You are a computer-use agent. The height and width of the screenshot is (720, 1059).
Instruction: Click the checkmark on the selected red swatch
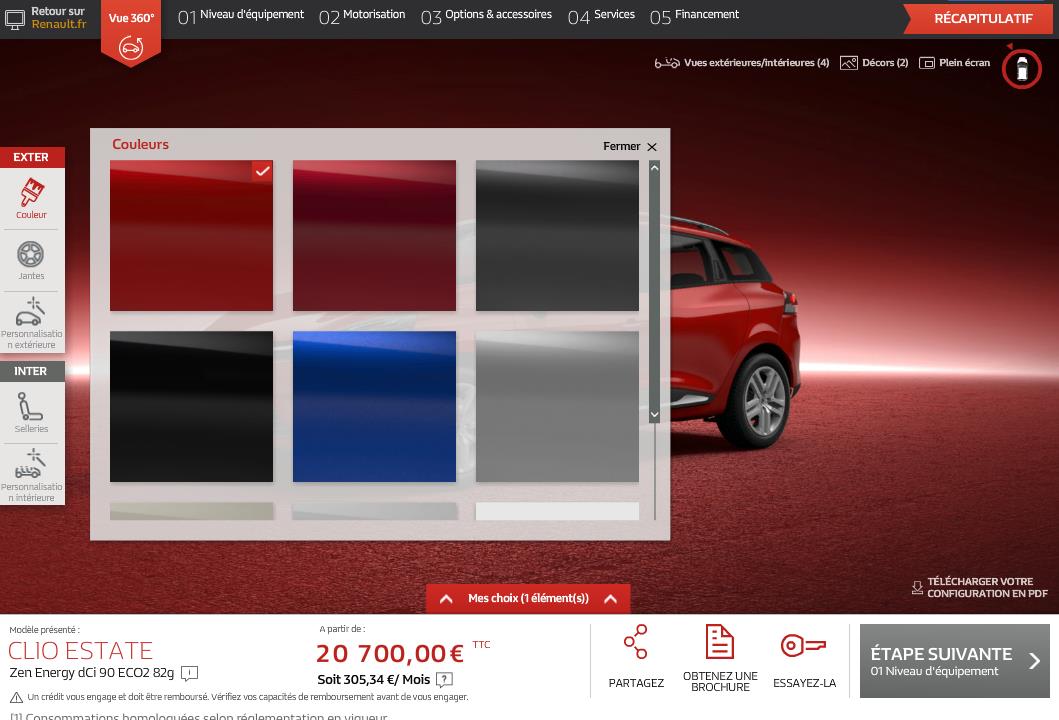tap(263, 171)
